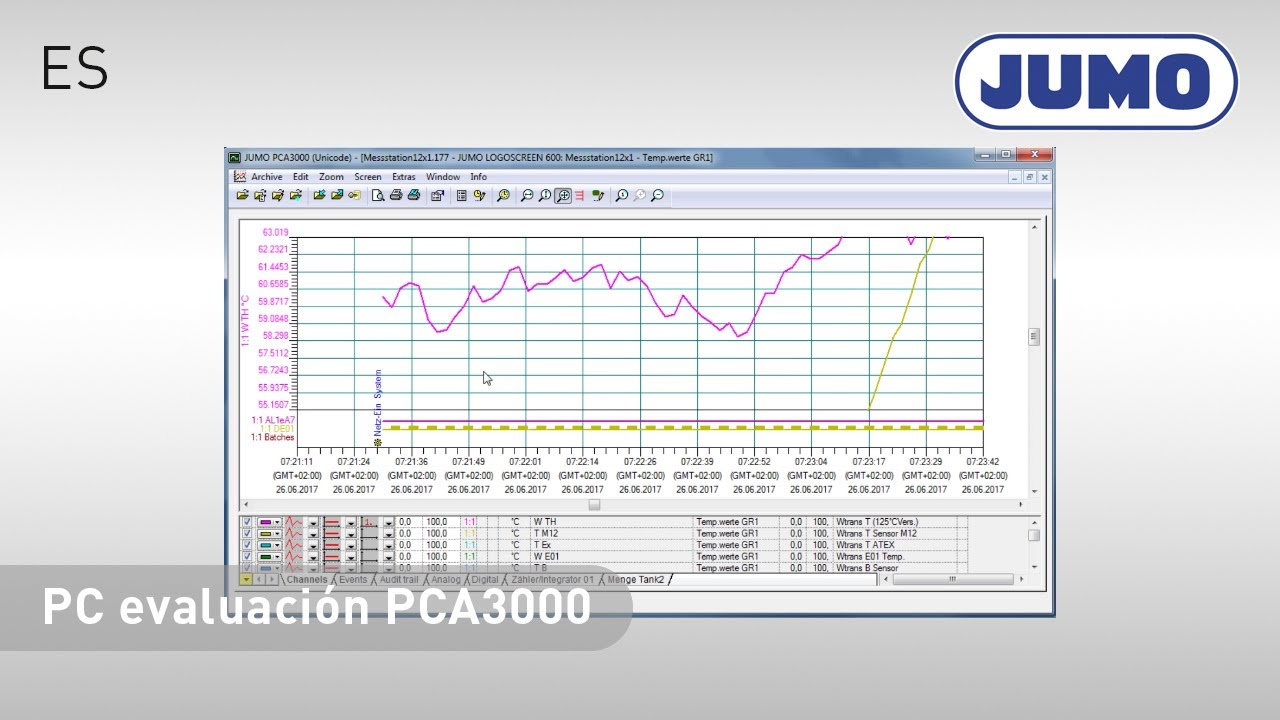Click the yellow color swatch for T M12

(x=265, y=533)
